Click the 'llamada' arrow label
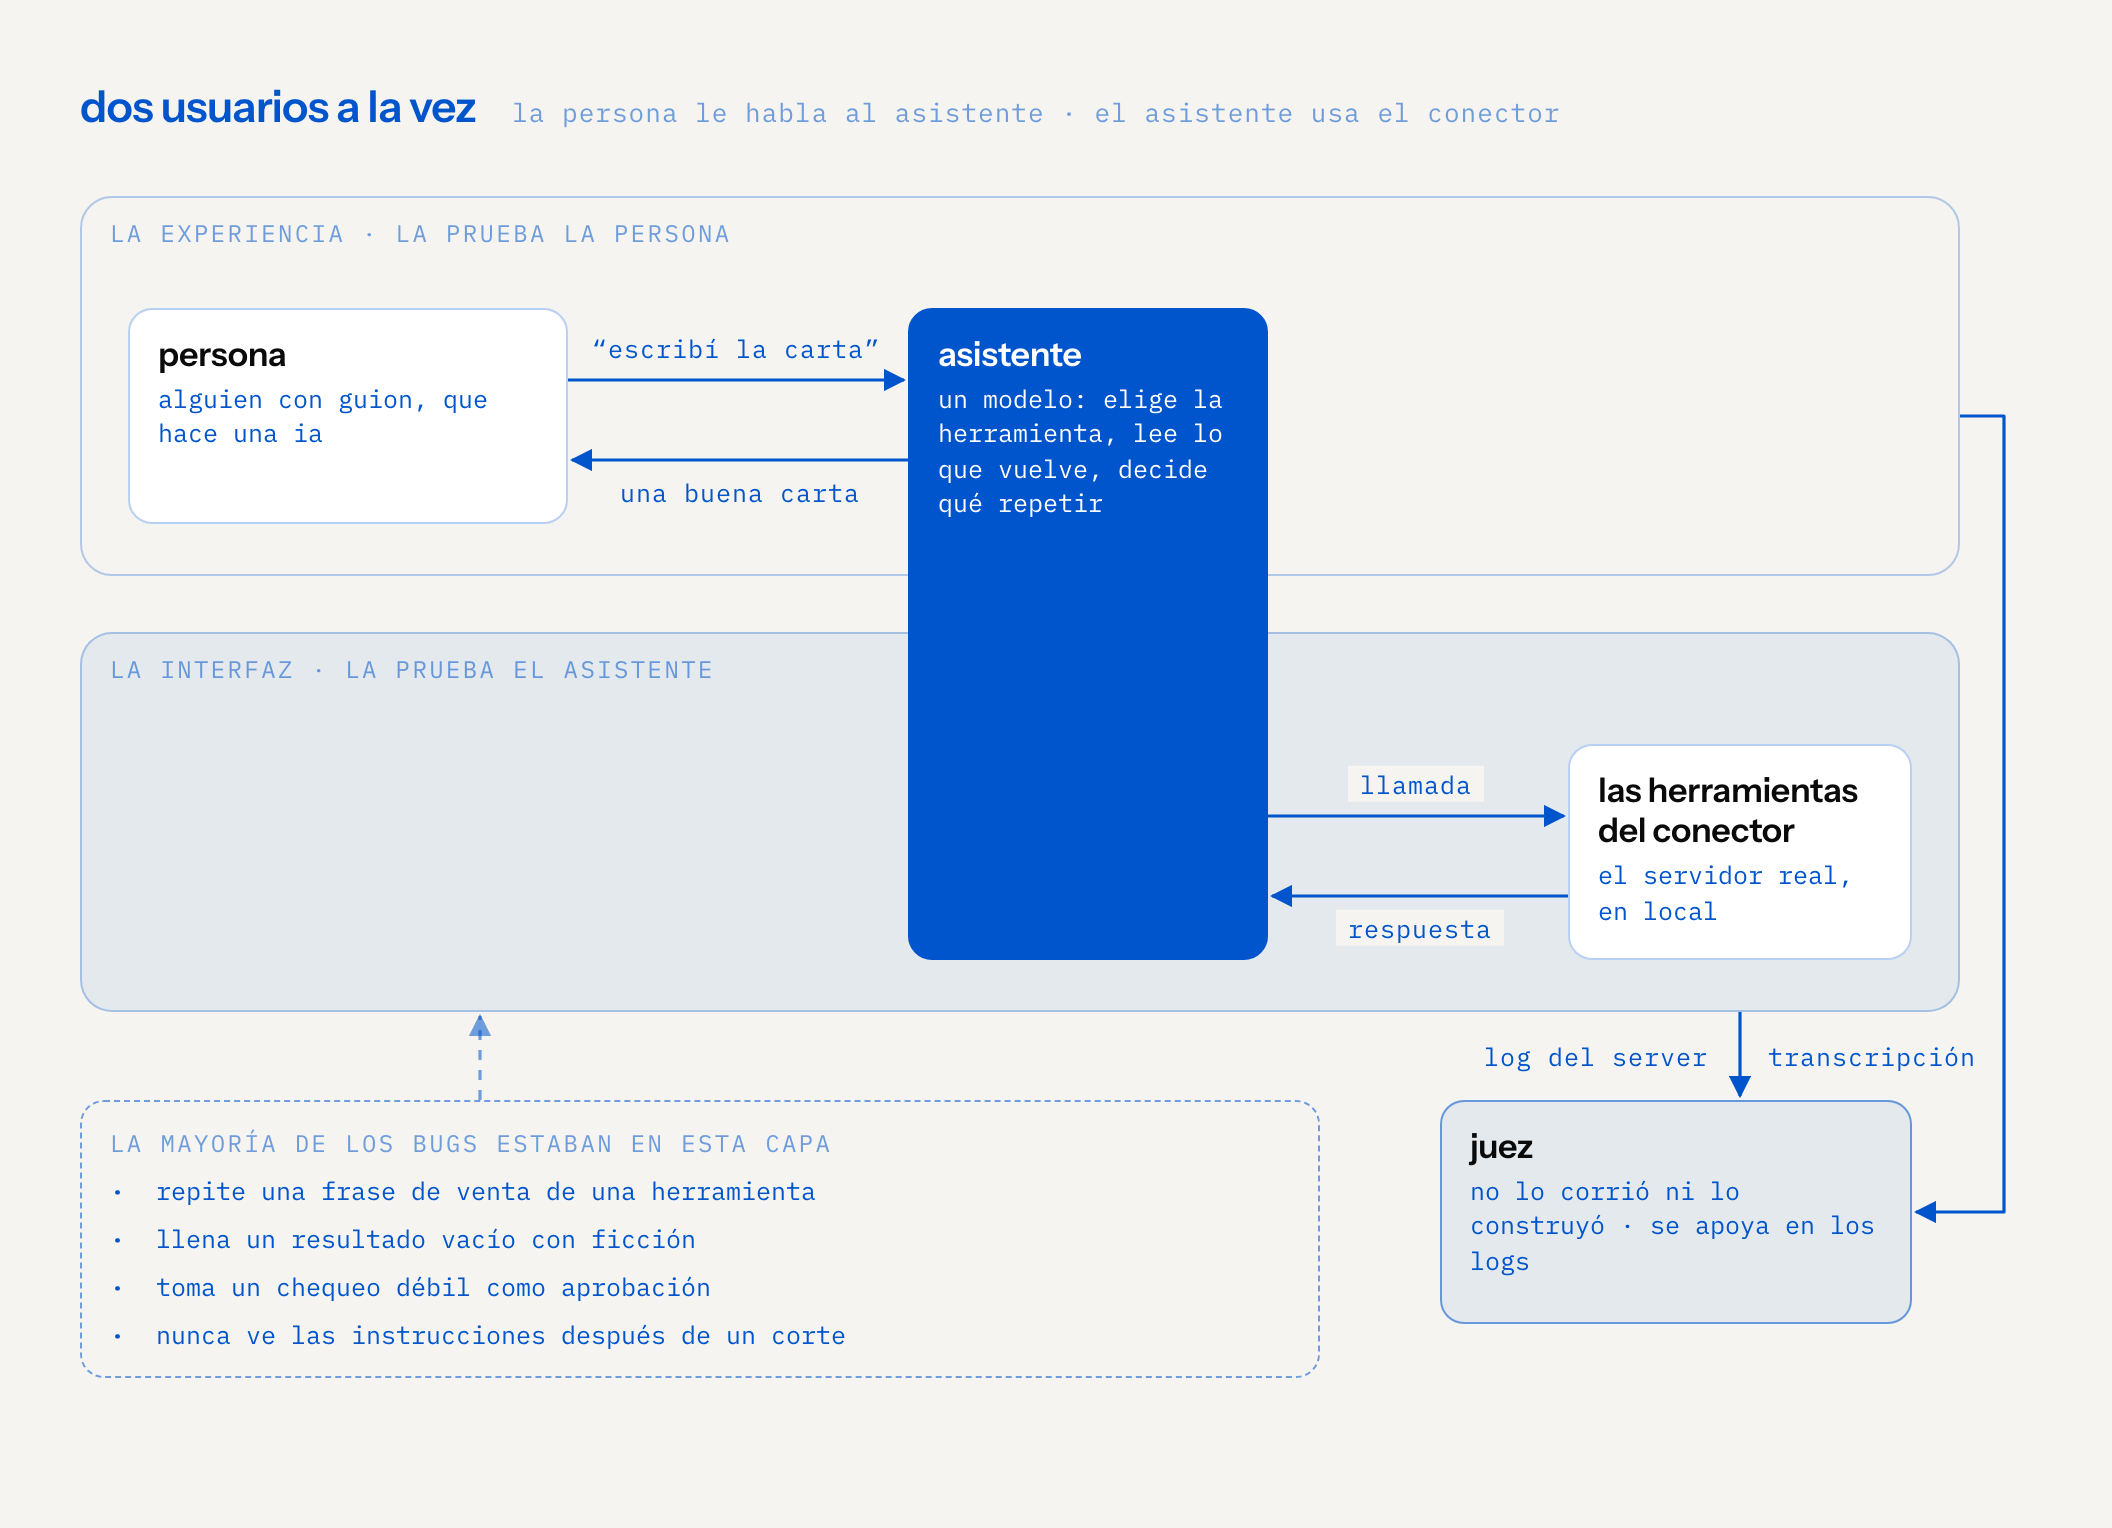 coord(1415,785)
